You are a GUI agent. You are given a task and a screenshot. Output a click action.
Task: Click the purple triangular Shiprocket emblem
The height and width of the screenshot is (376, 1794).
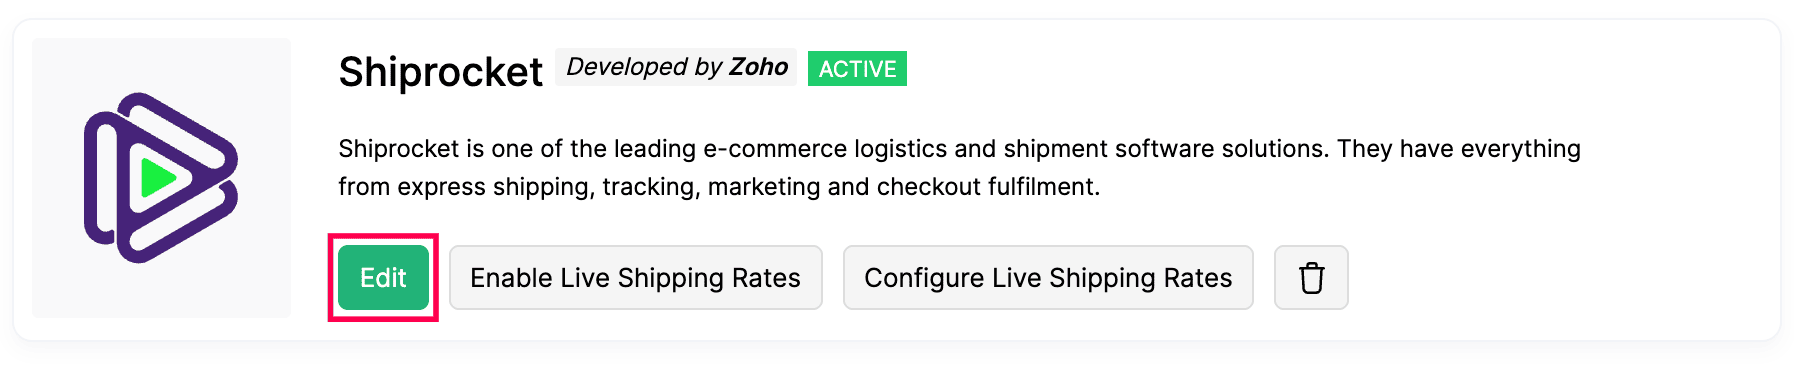(161, 178)
